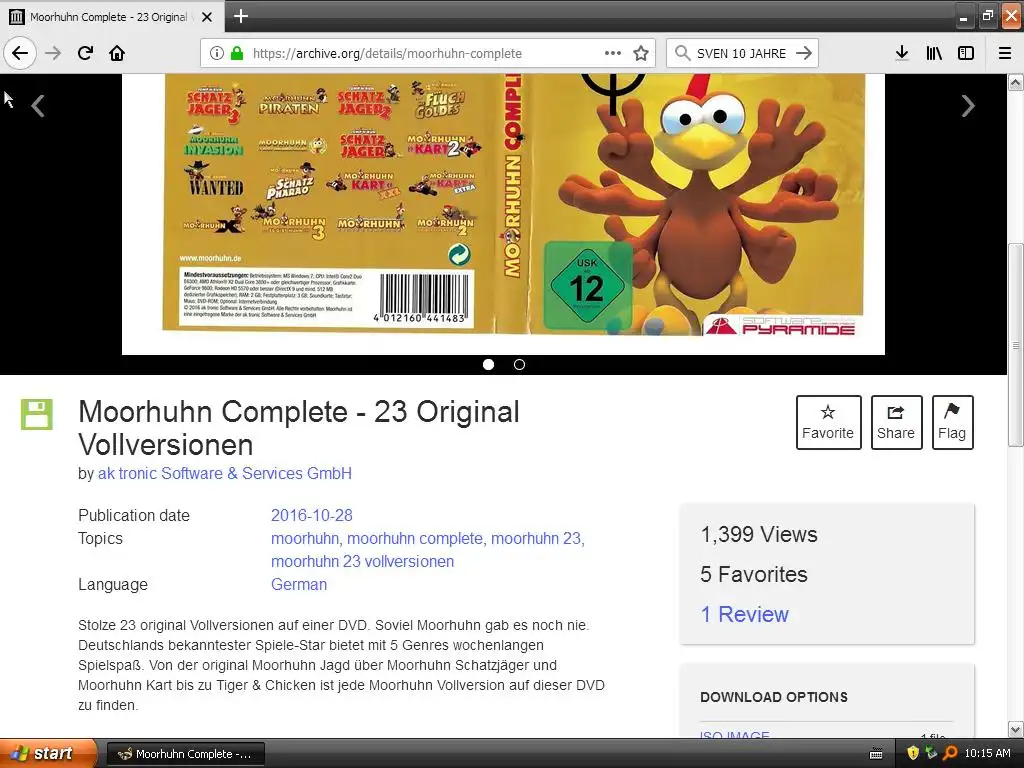The image size is (1024, 768).
Task: Show previous image in carousel
Action: pyautogui.click(x=38, y=106)
